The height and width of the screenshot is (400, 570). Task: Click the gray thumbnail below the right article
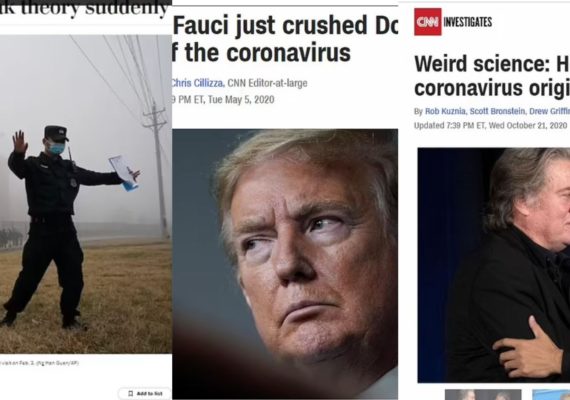[x=483, y=395]
